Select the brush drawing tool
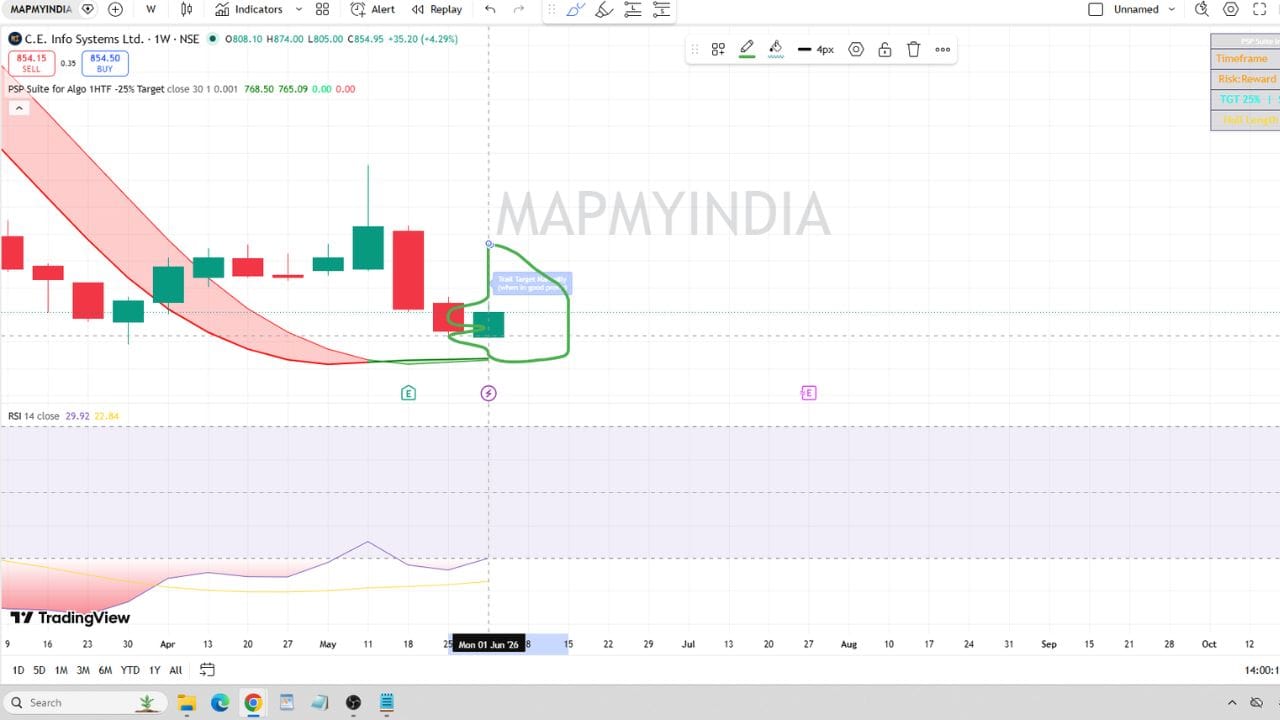Image resolution: width=1280 pixels, height=720 pixels. tap(575, 10)
